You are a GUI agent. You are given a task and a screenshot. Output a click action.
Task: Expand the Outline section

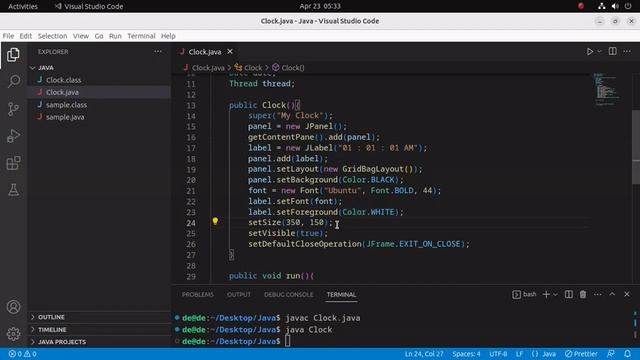coord(99,317)
